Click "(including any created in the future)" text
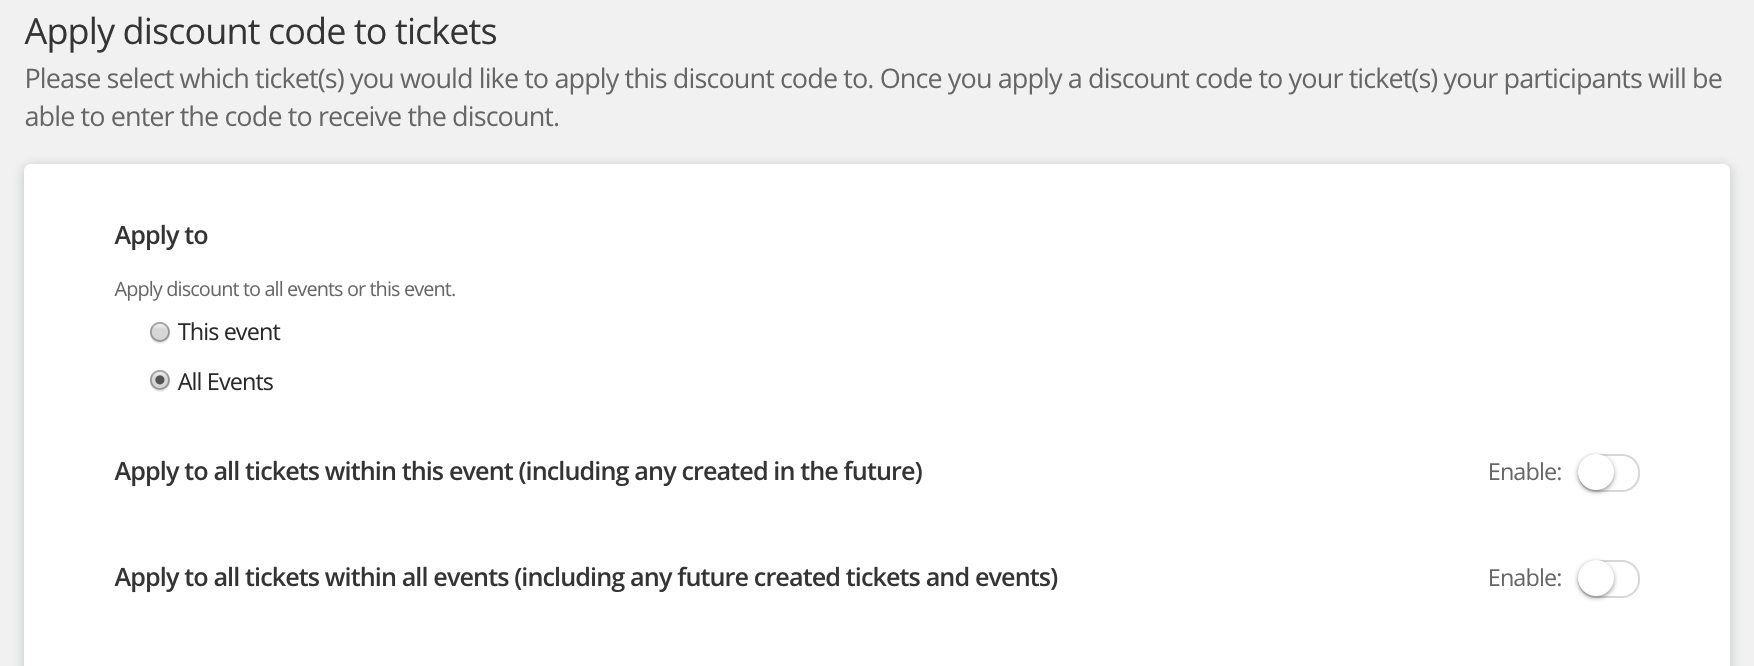 720,471
